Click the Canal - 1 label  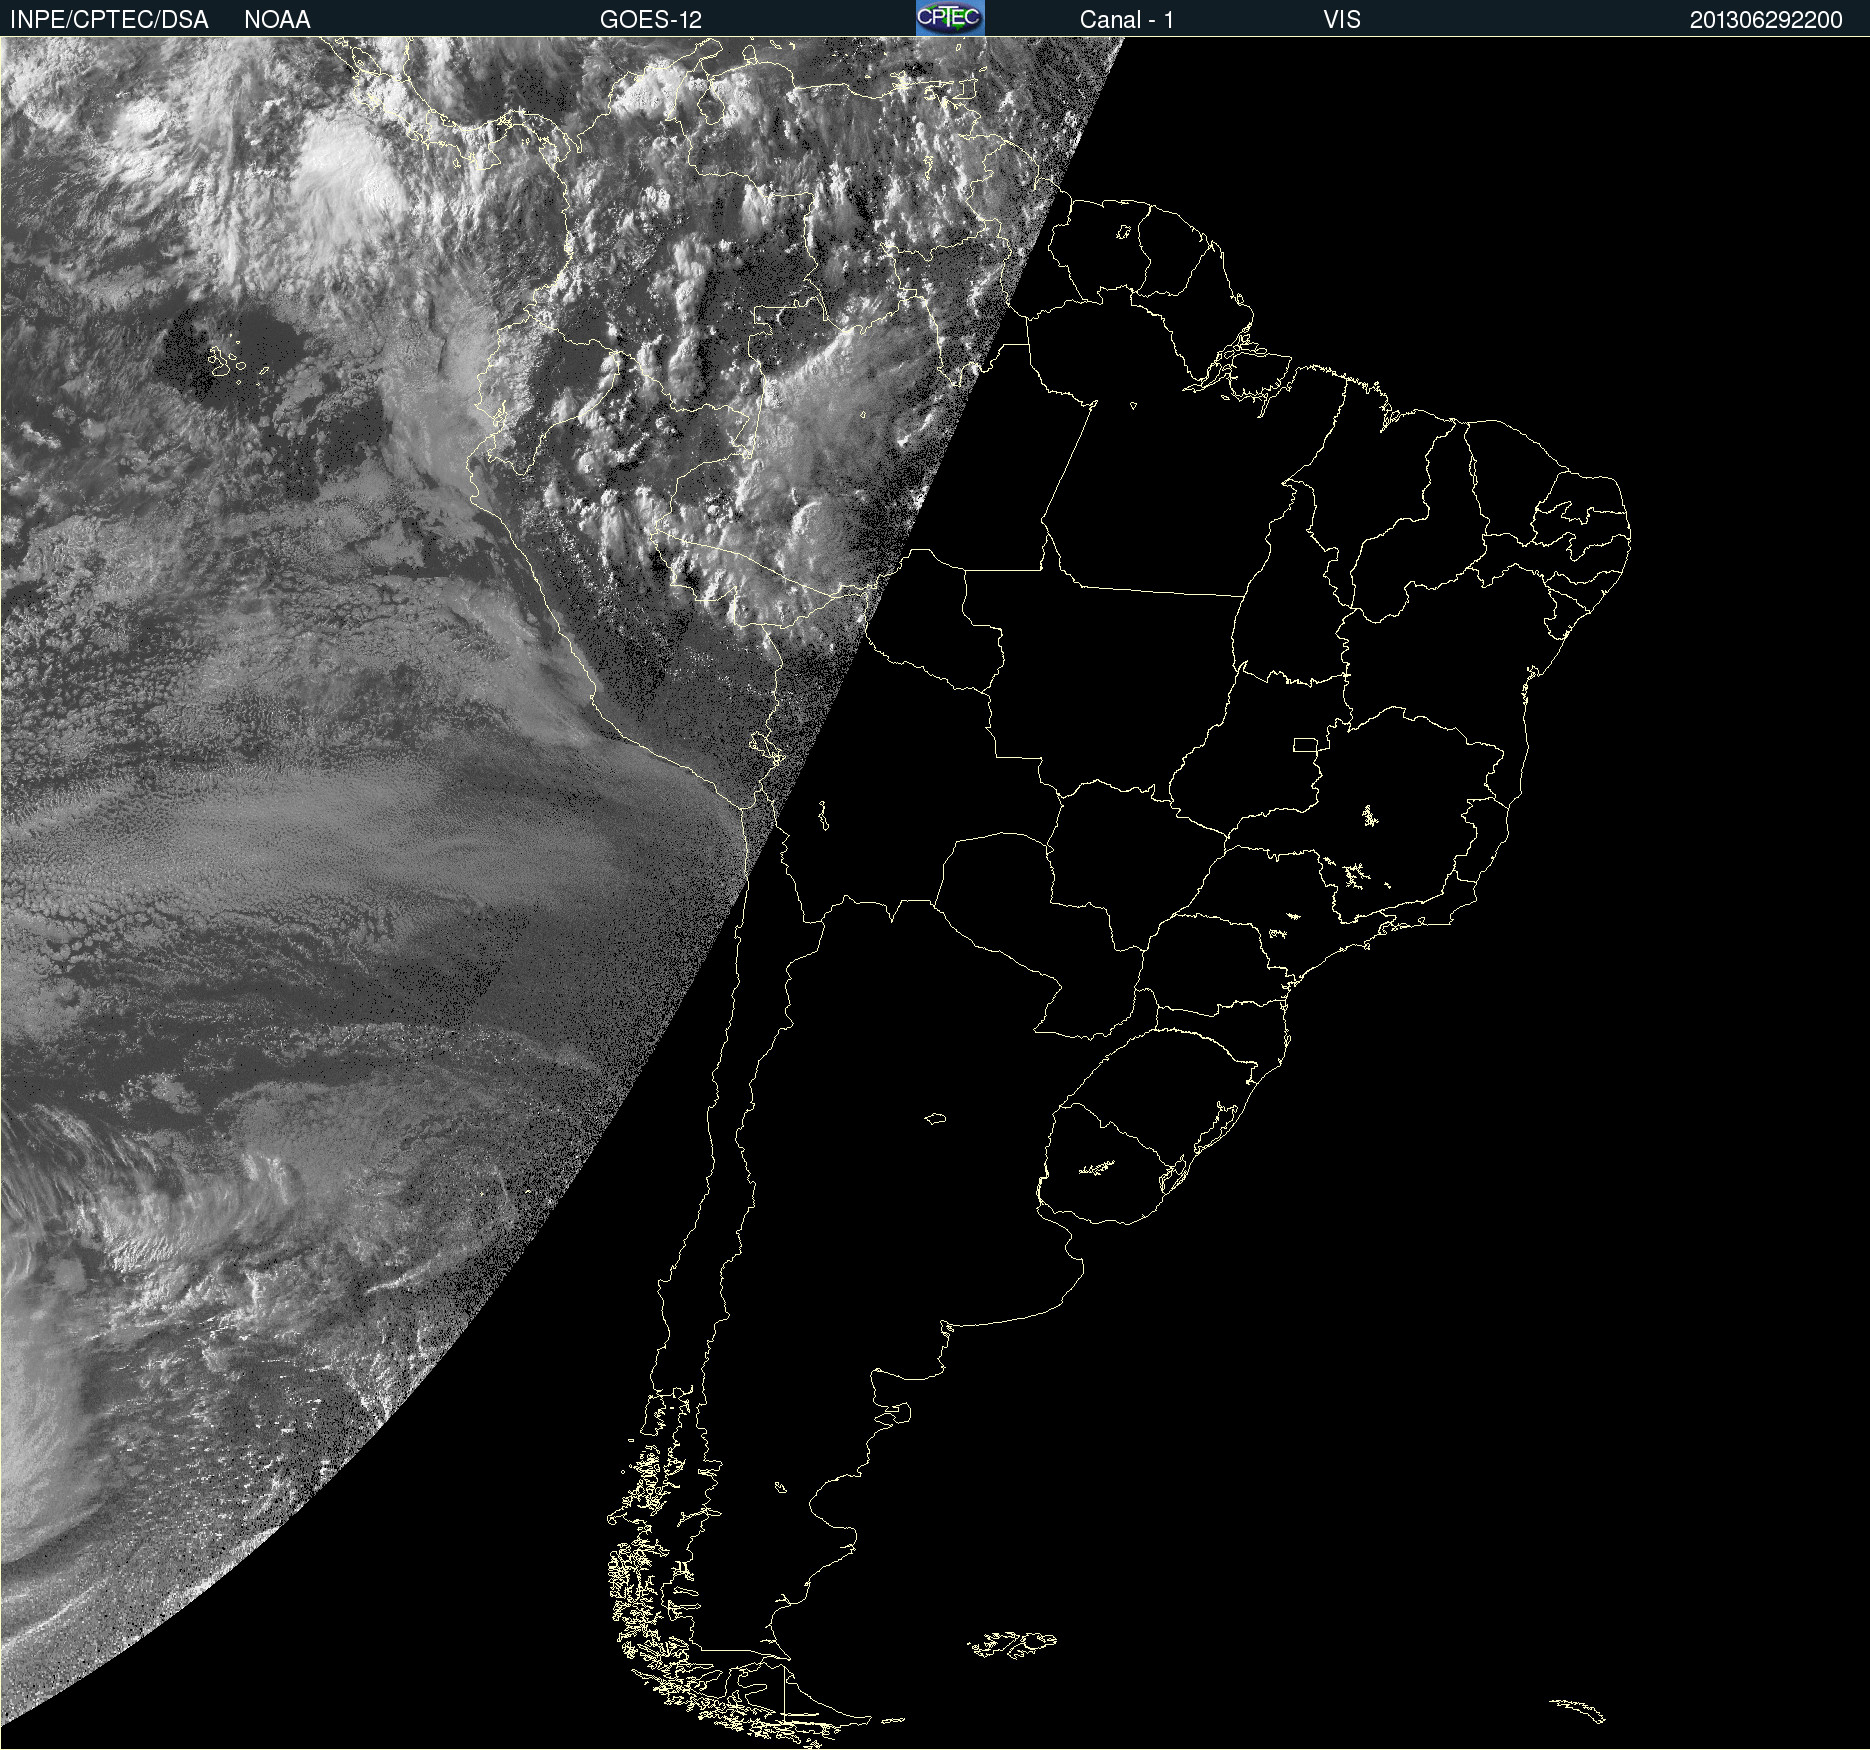1127,20
